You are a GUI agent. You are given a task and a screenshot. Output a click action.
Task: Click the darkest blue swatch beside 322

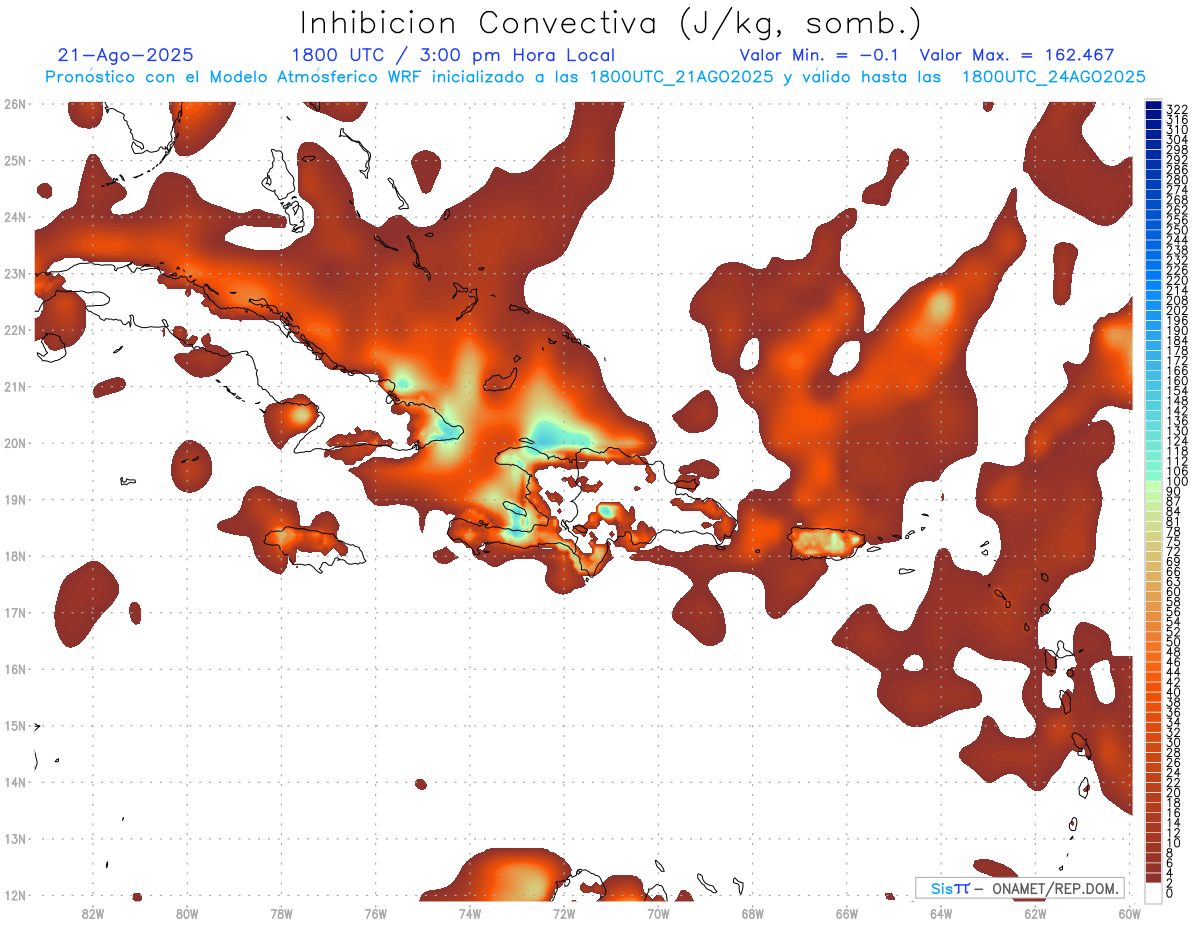(x=1153, y=106)
